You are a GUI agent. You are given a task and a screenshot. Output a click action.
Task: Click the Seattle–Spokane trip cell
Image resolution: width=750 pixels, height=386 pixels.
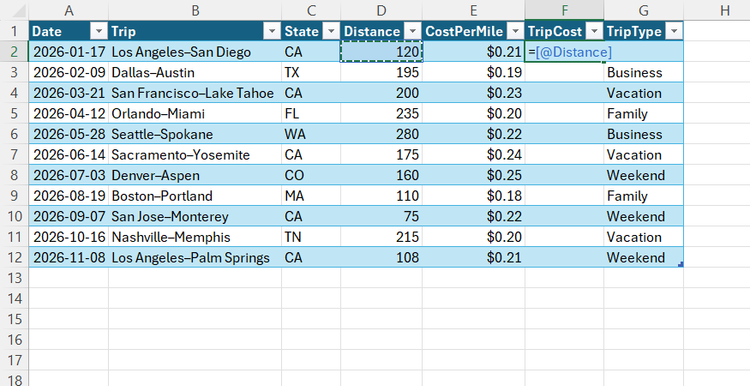(x=195, y=134)
